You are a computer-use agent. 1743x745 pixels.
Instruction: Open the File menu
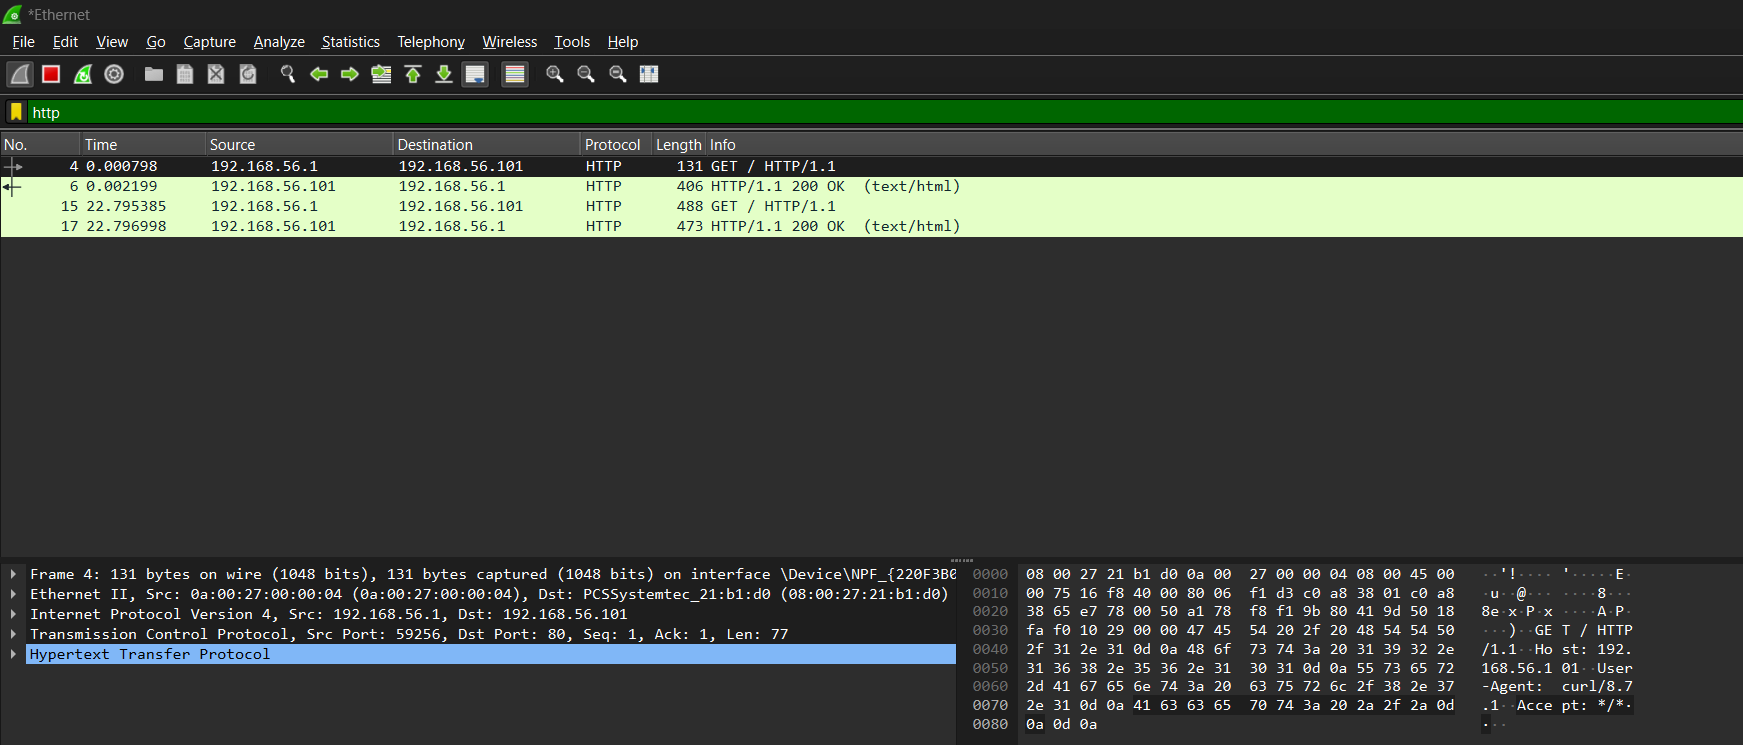tap(23, 42)
